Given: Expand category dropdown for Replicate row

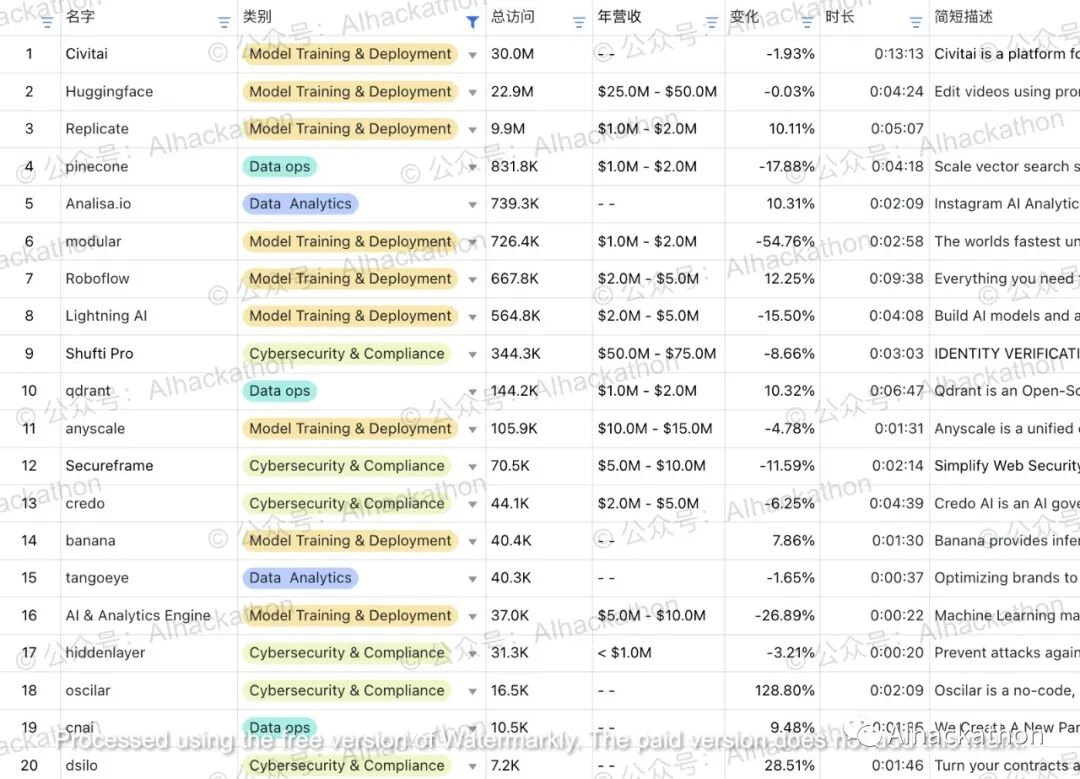Looking at the screenshot, I should coord(472,130).
